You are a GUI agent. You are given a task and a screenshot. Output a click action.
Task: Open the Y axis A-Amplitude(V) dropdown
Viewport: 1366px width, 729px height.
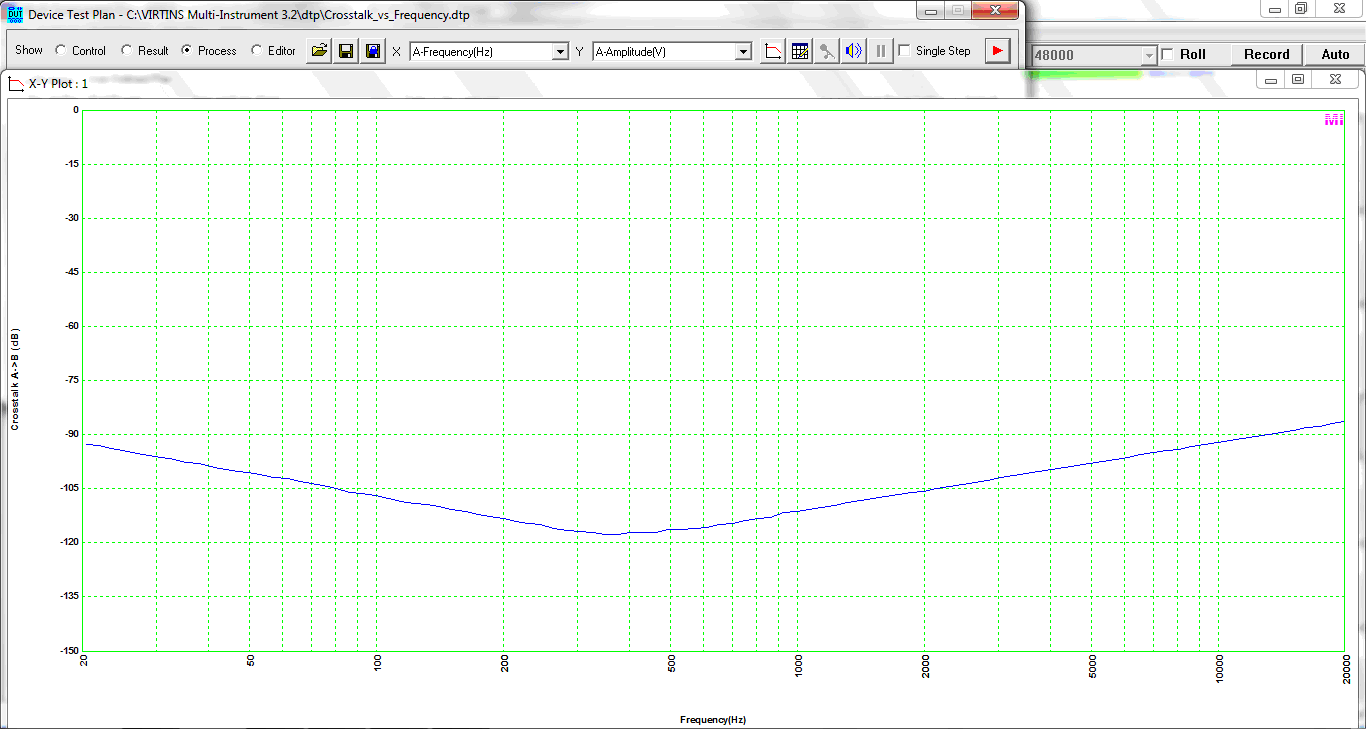[743, 51]
